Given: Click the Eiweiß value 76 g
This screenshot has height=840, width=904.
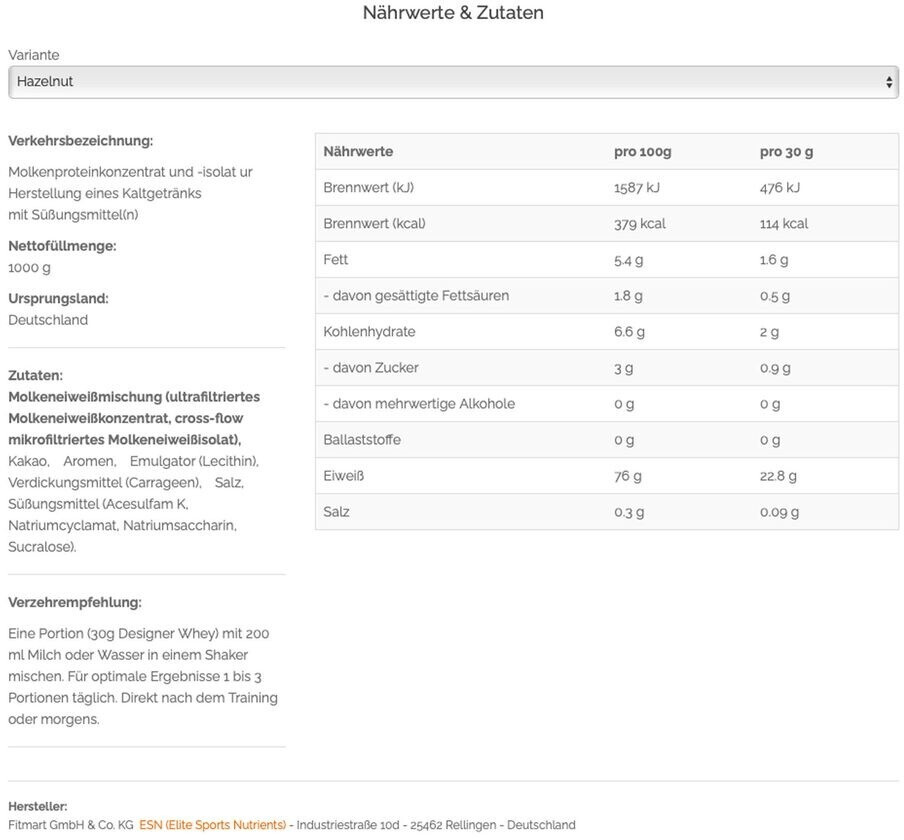Looking at the screenshot, I should tap(627, 476).
